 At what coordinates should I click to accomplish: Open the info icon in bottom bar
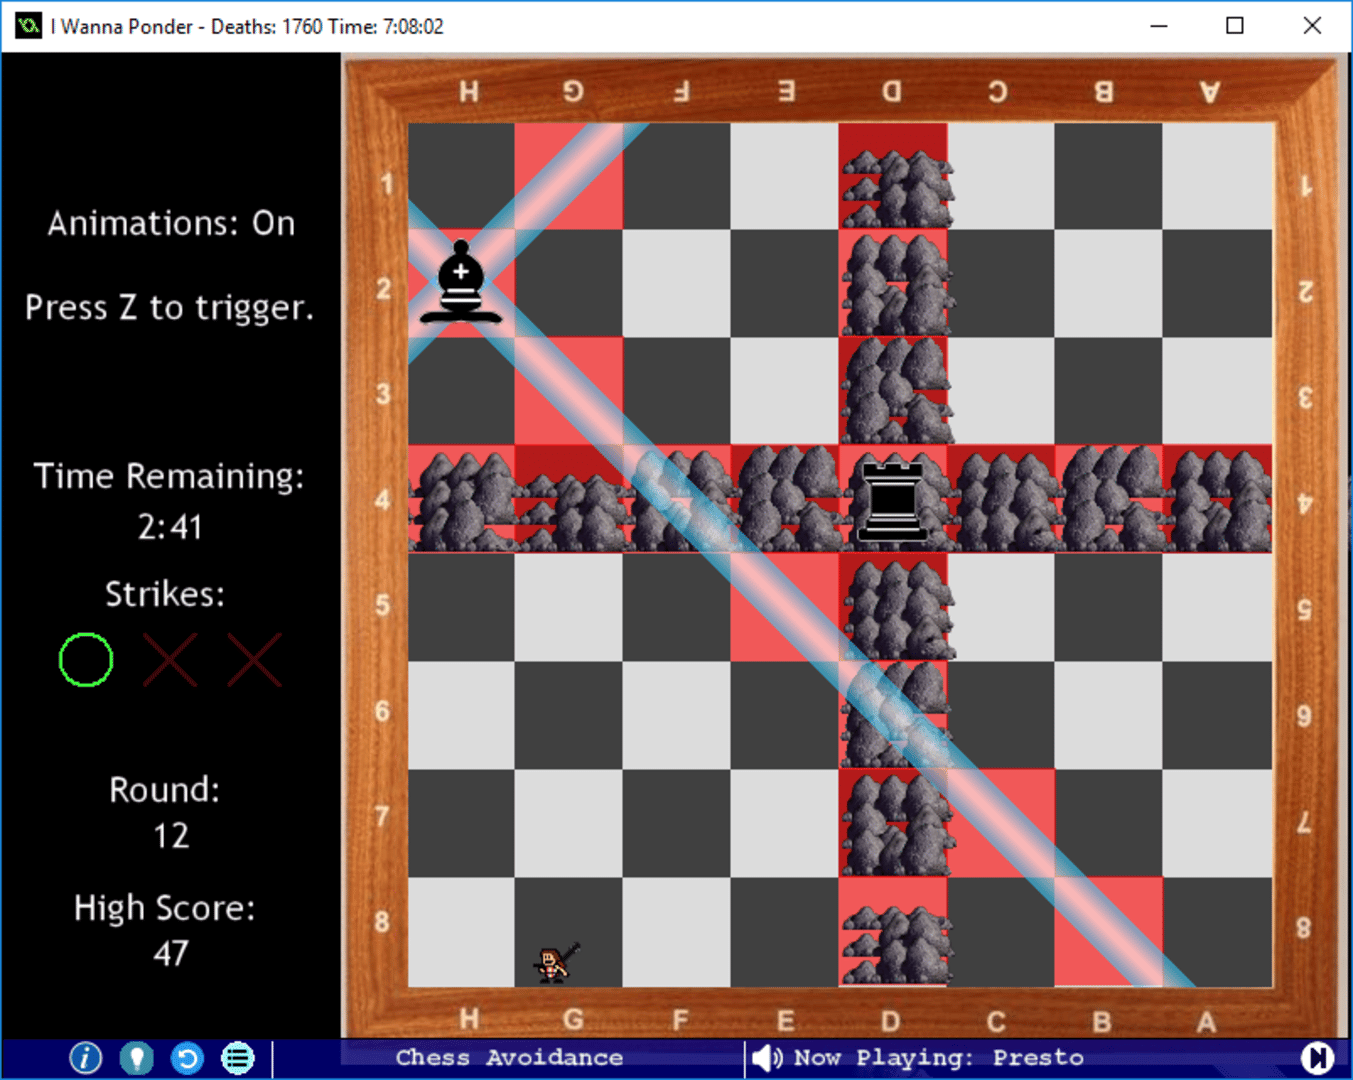click(x=86, y=1057)
